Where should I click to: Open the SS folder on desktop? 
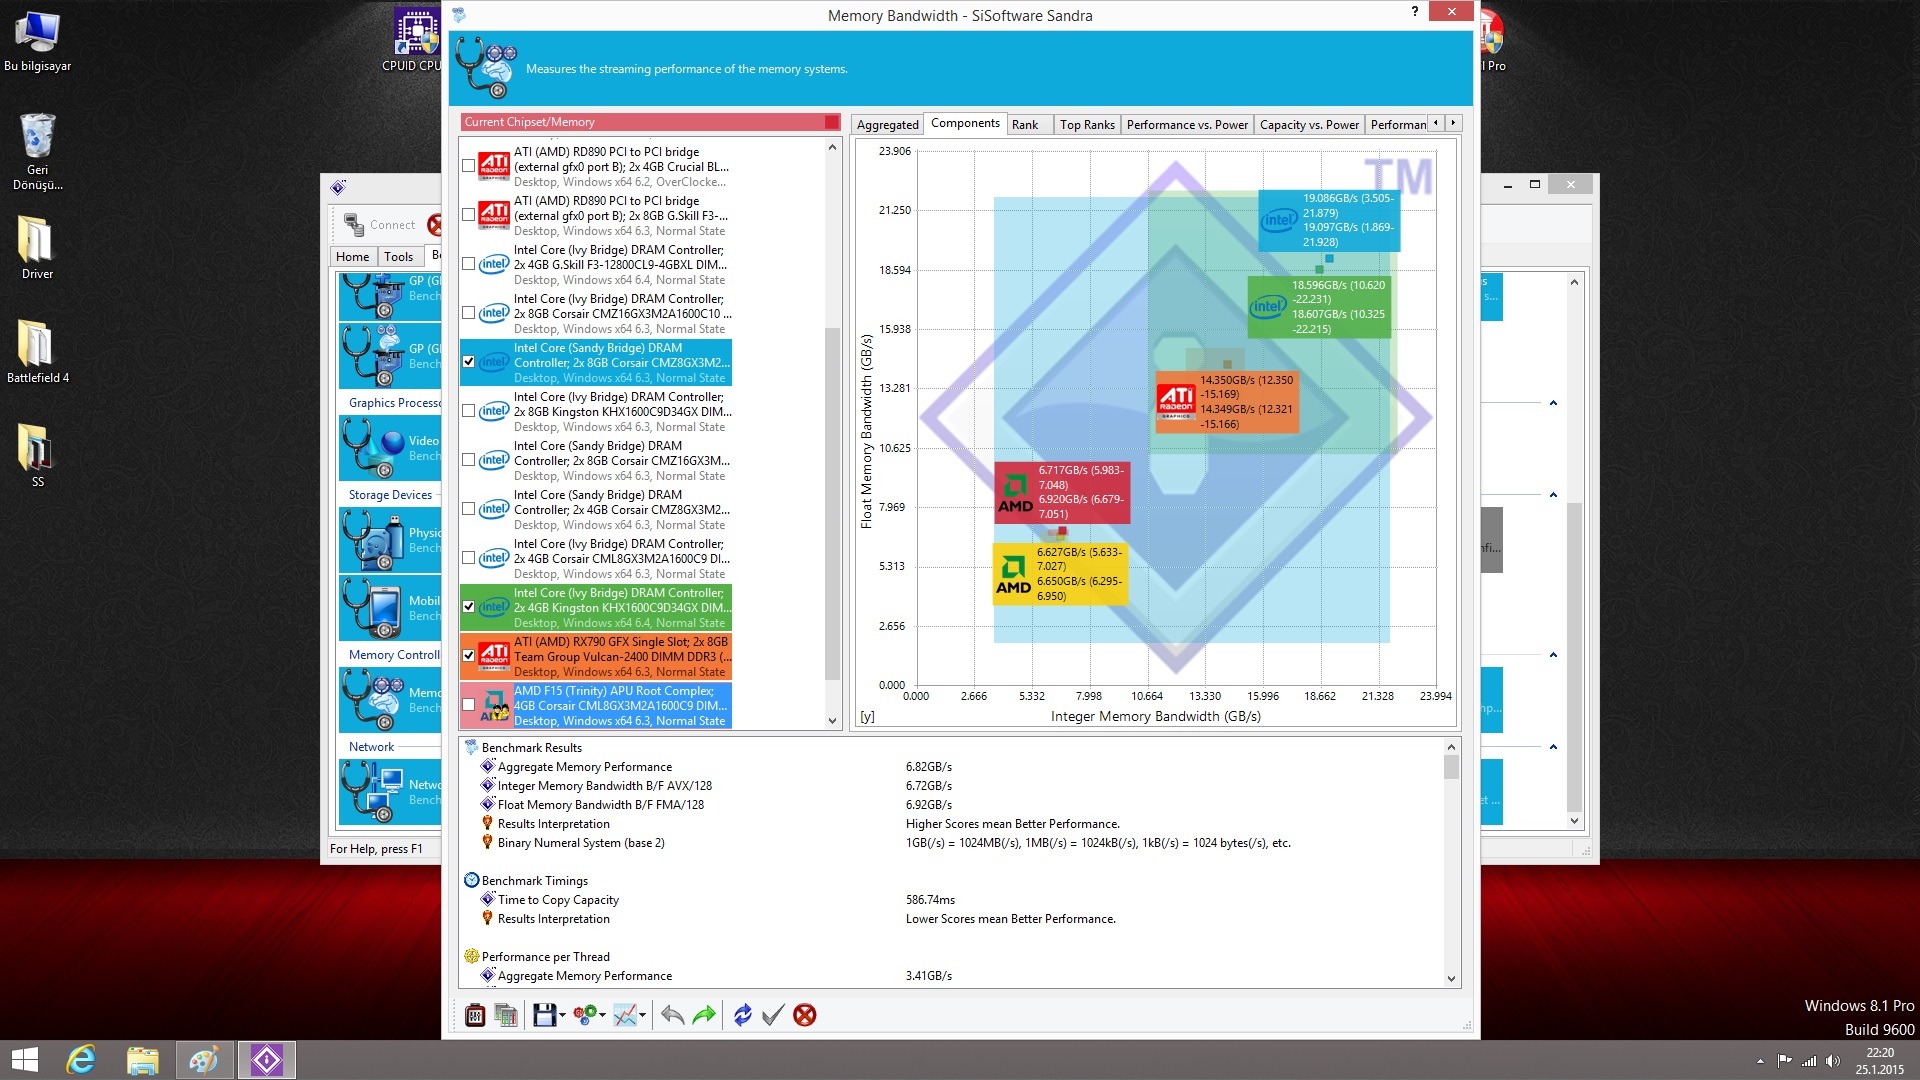point(37,455)
